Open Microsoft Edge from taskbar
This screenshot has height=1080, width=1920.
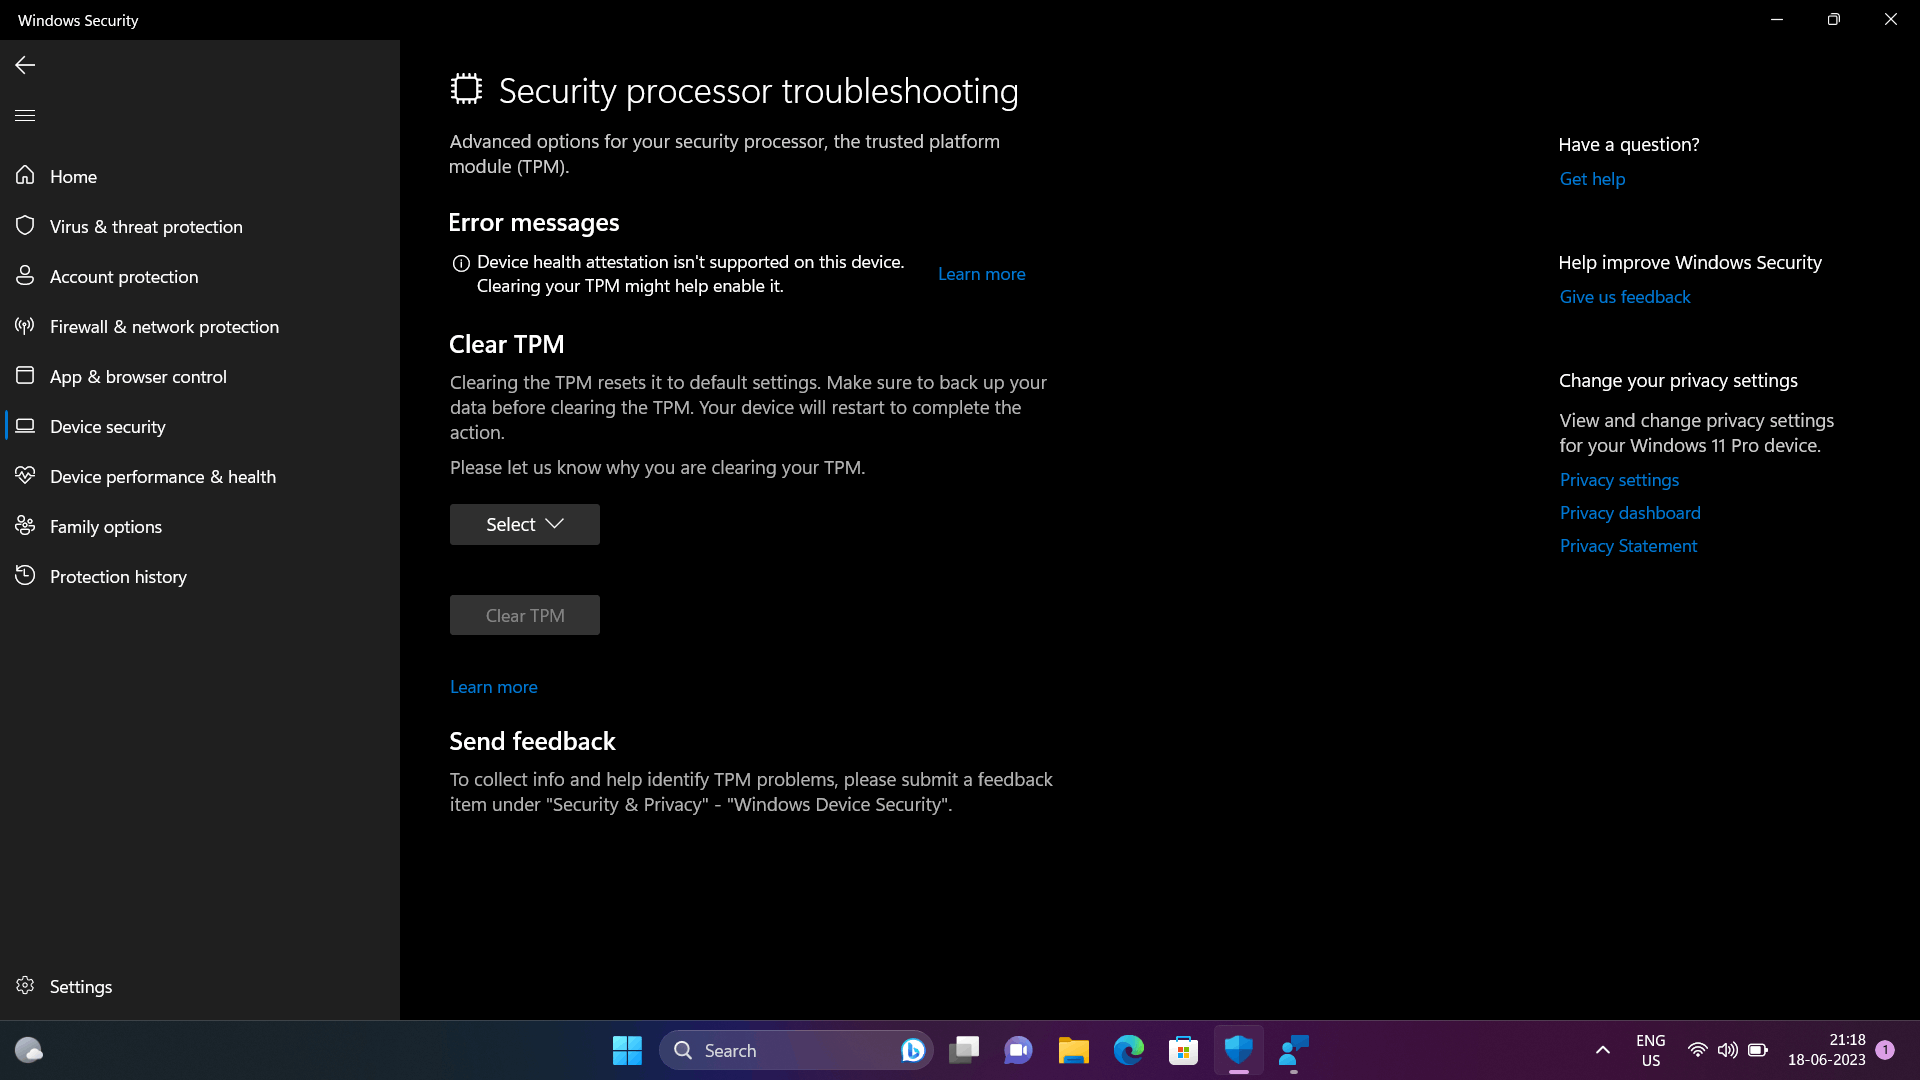tap(1128, 1050)
